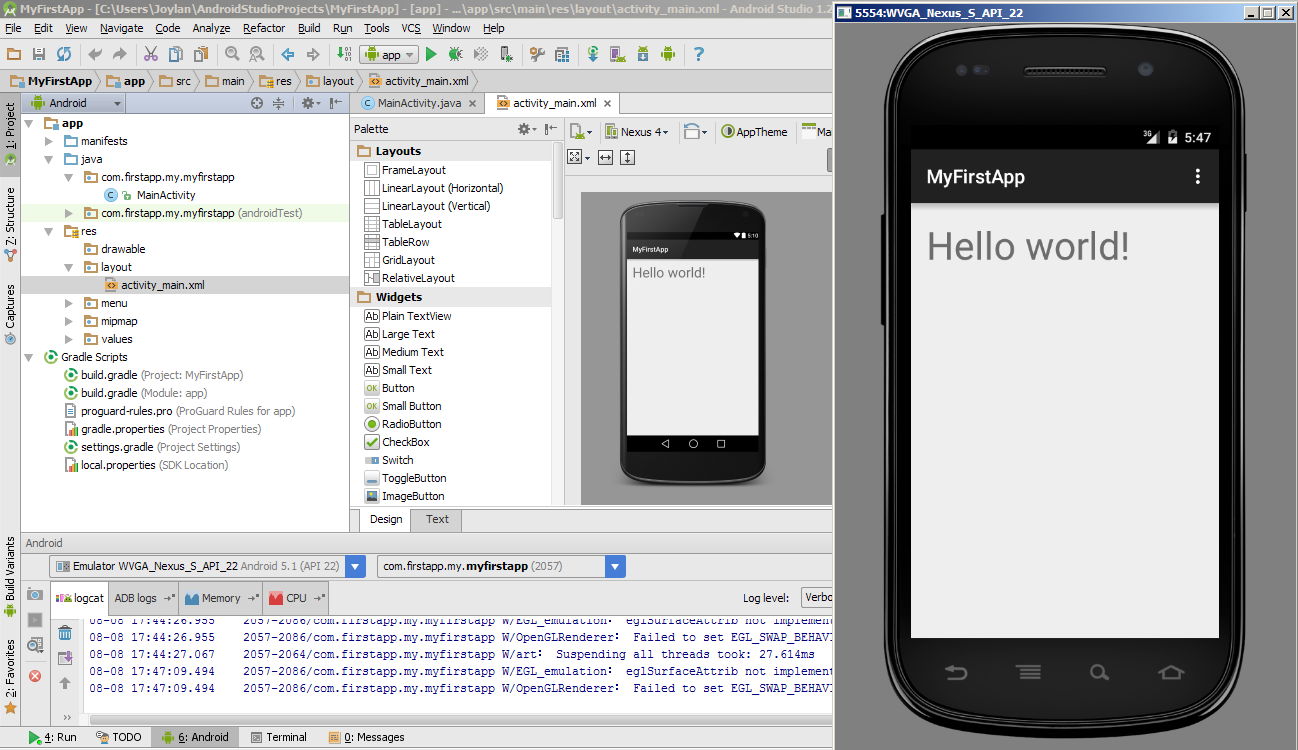Click the Synchronize toolbar icon
Viewport: 1298px width, 750px height.
pyautogui.click(x=63, y=54)
